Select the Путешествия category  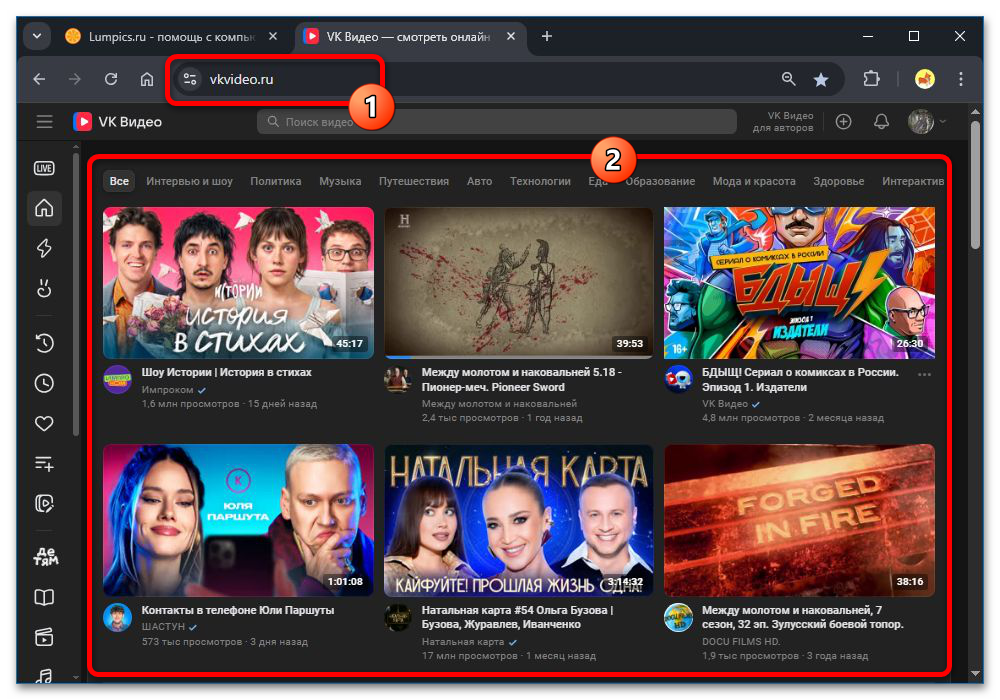(x=413, y=181)
